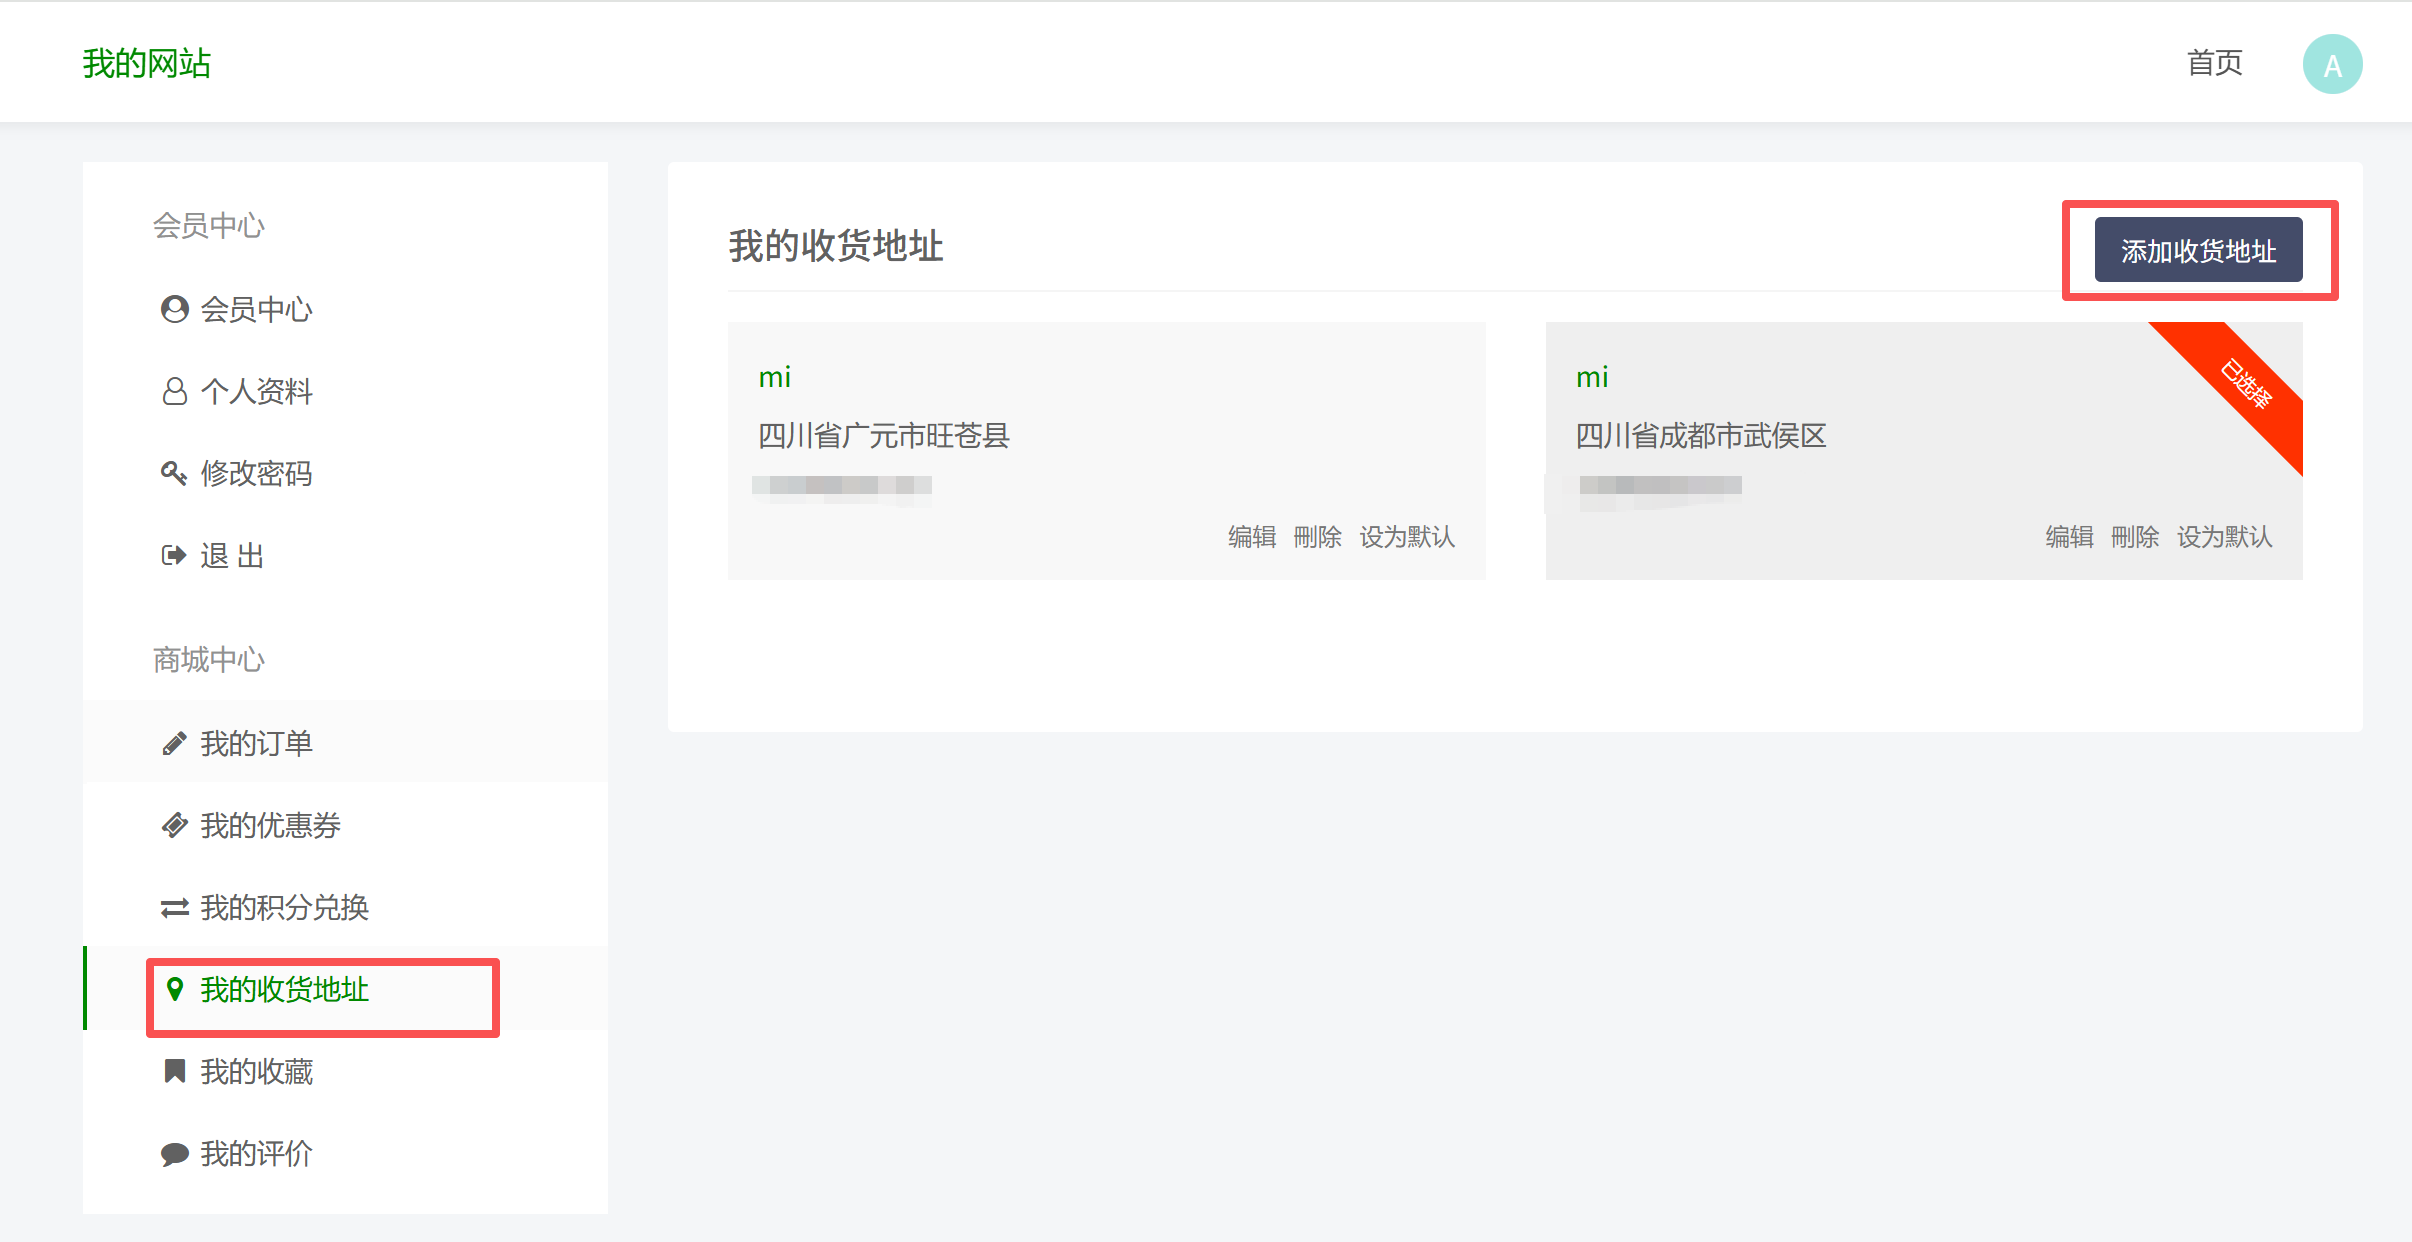
Task: Click the exchange arrows icon beside 我的积分兑换
Action: tap(174, 907)
